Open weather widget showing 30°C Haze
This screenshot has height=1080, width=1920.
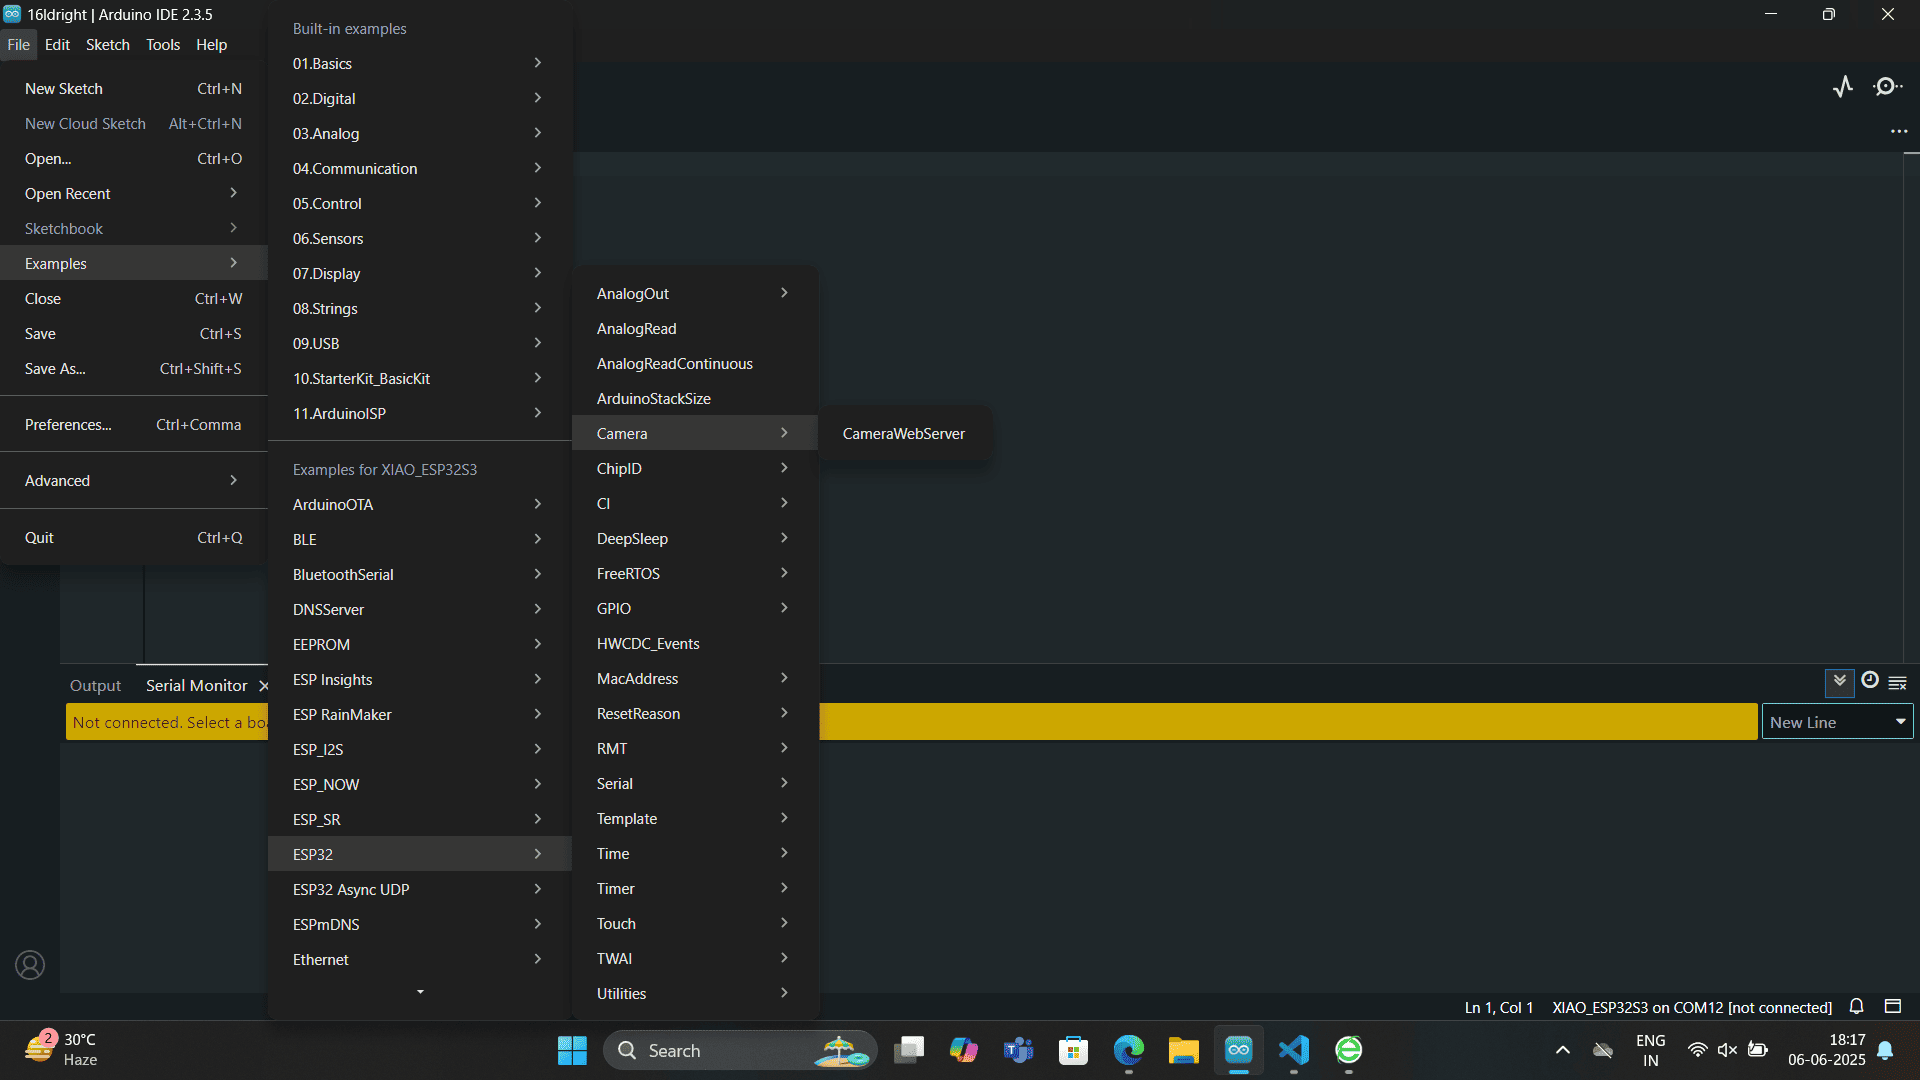pos(62,1050)
